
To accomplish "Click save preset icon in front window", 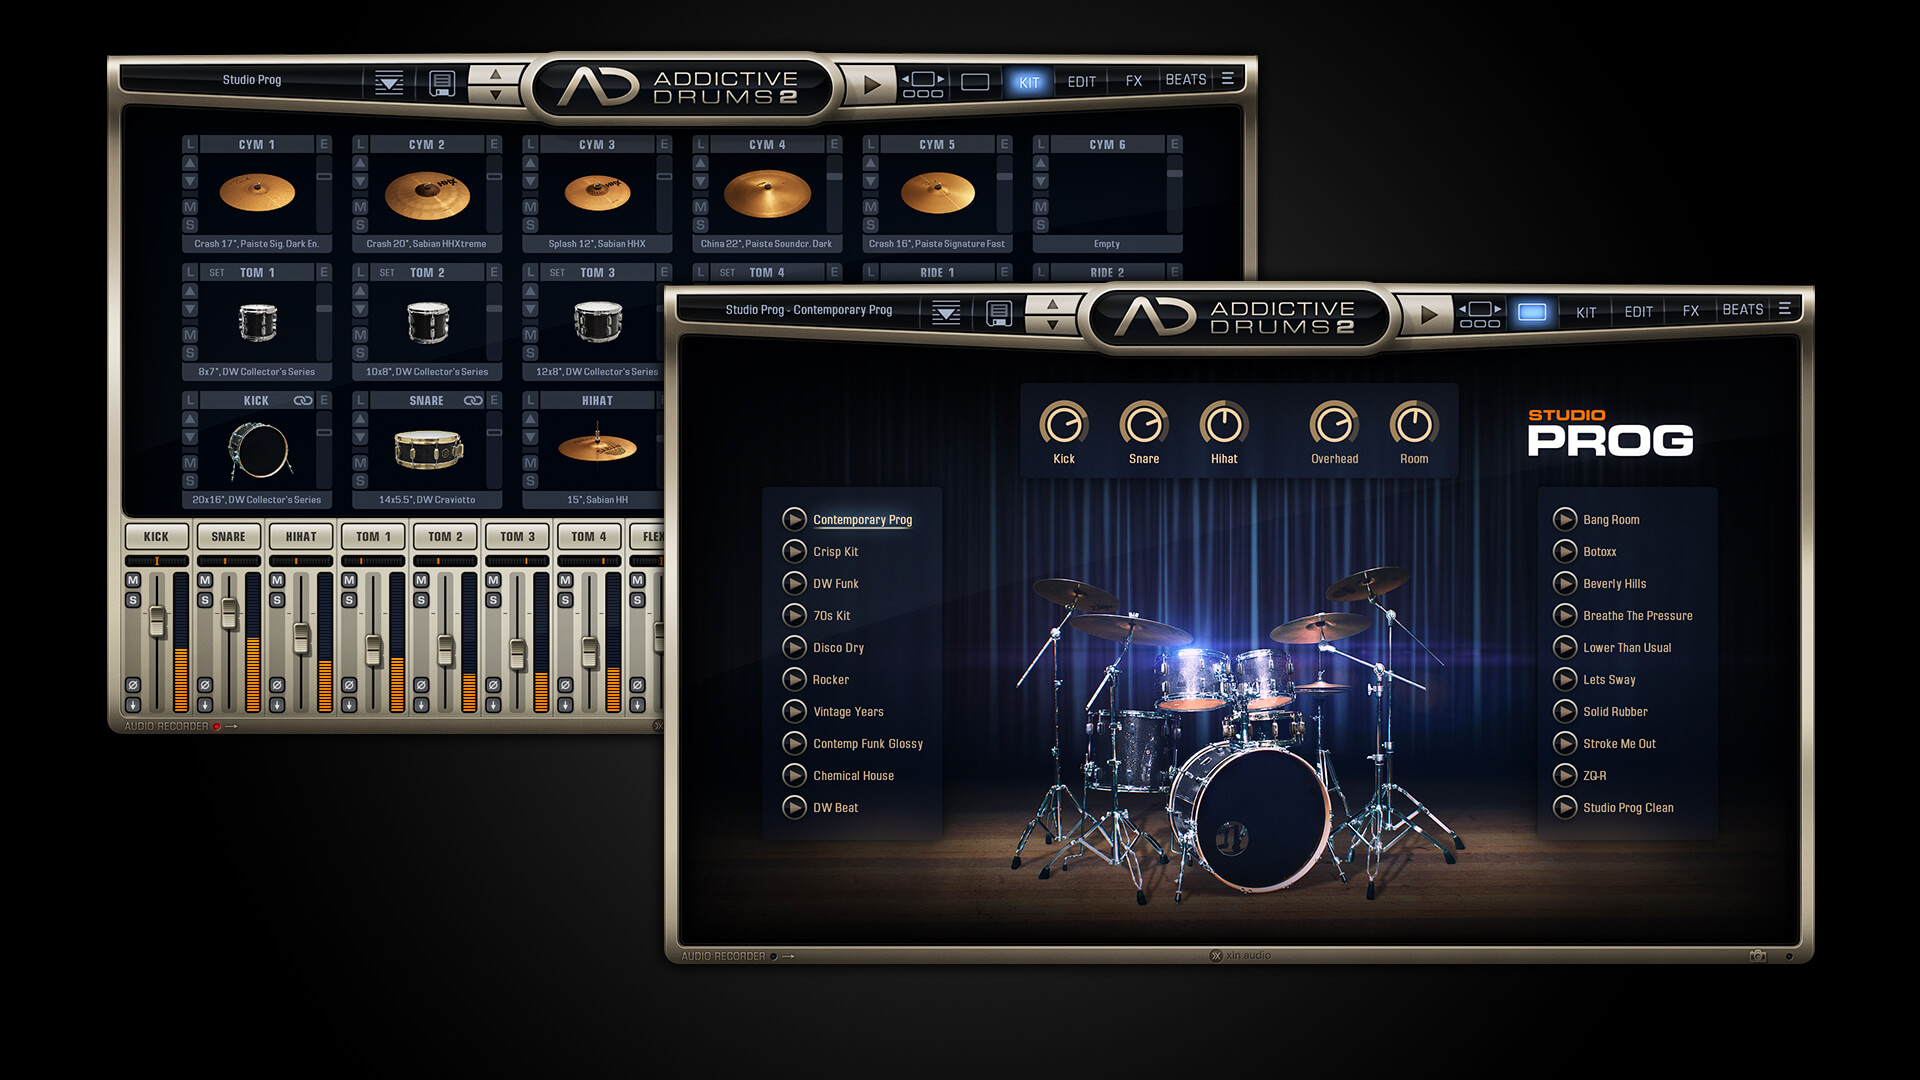I will click(999, 313).
